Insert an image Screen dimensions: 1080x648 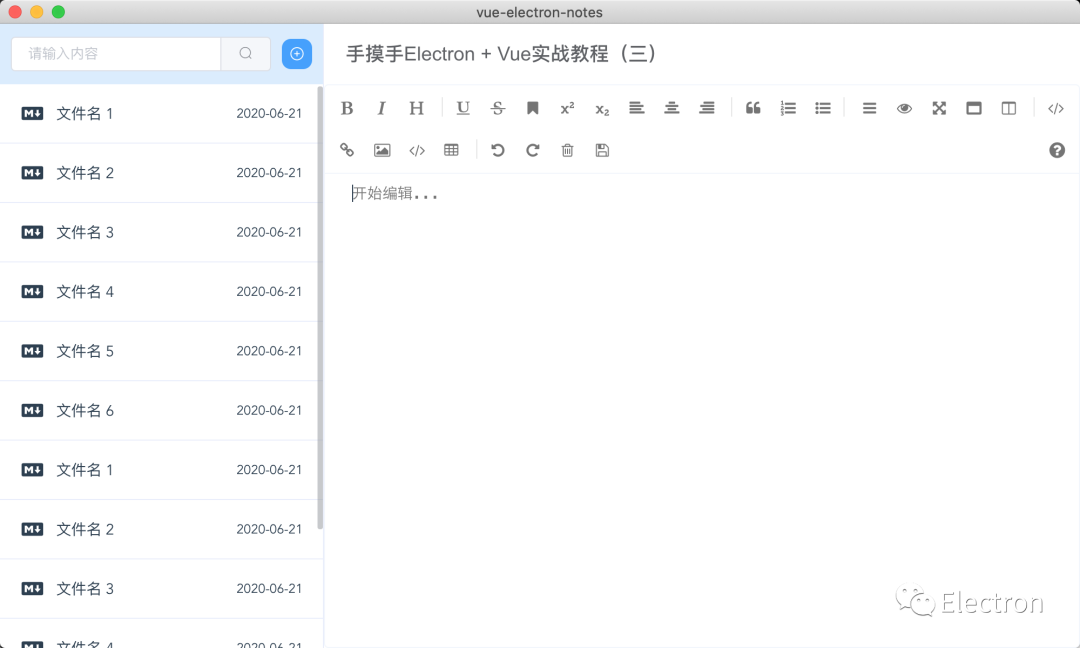pos(382,150)
